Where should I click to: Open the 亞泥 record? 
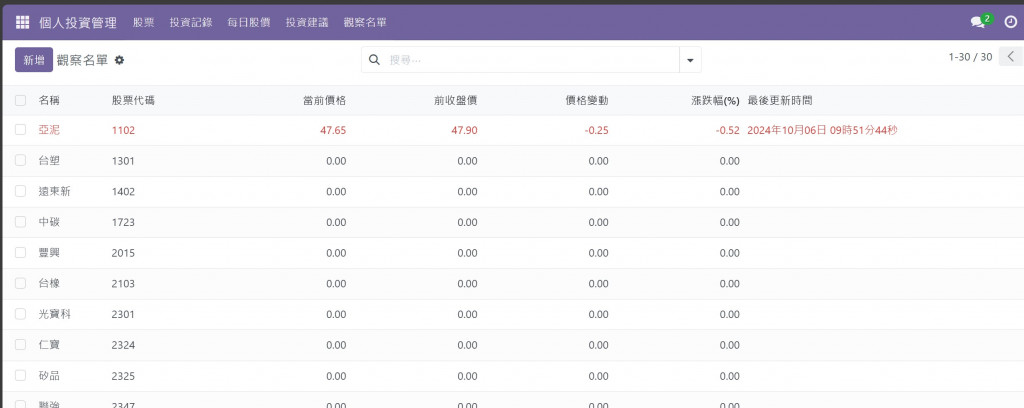click(x=49, y=130)
